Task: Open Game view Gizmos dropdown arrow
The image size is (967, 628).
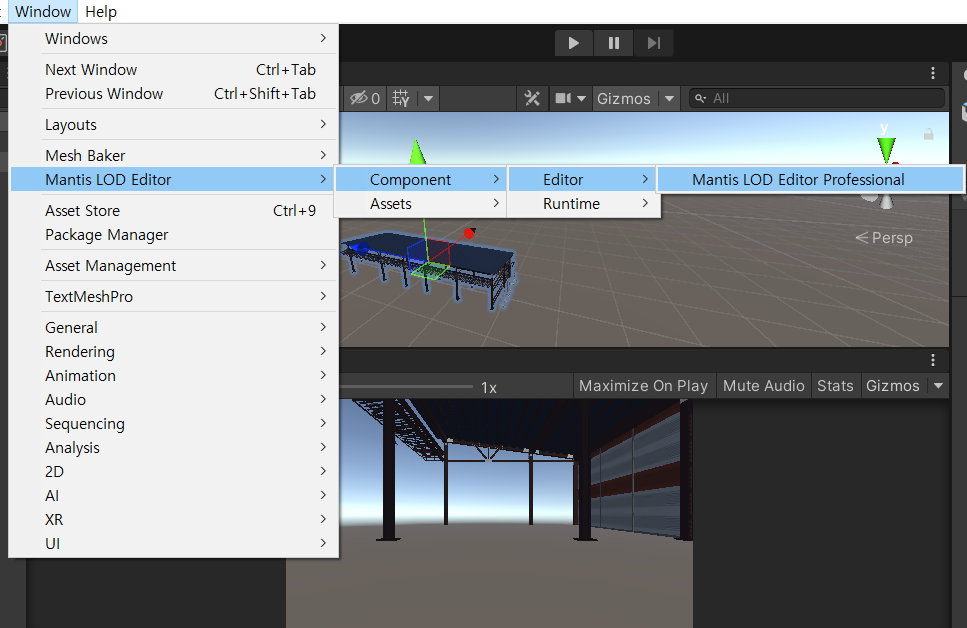Action: coord(938,386)
